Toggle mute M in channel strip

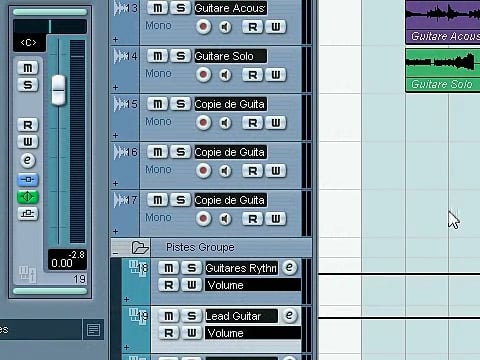(28, 68)
